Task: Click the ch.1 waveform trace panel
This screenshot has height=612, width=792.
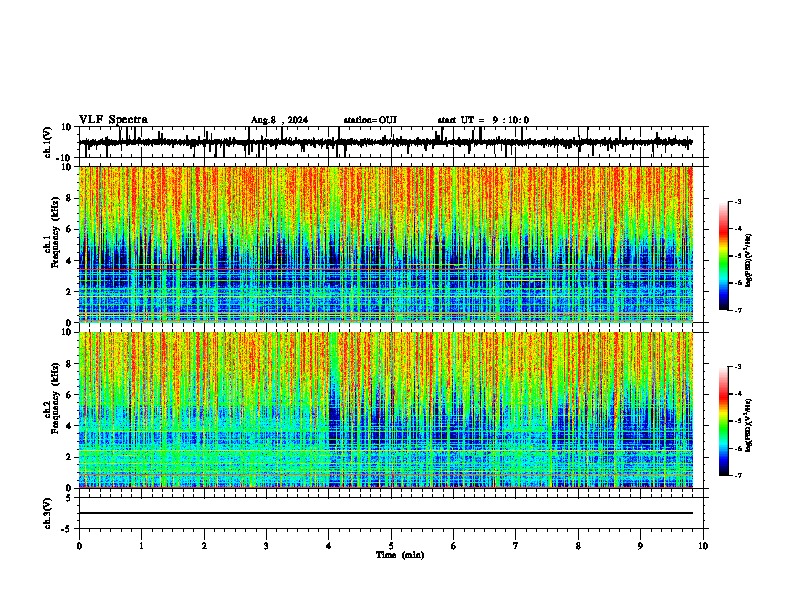Action: [393, 142]
